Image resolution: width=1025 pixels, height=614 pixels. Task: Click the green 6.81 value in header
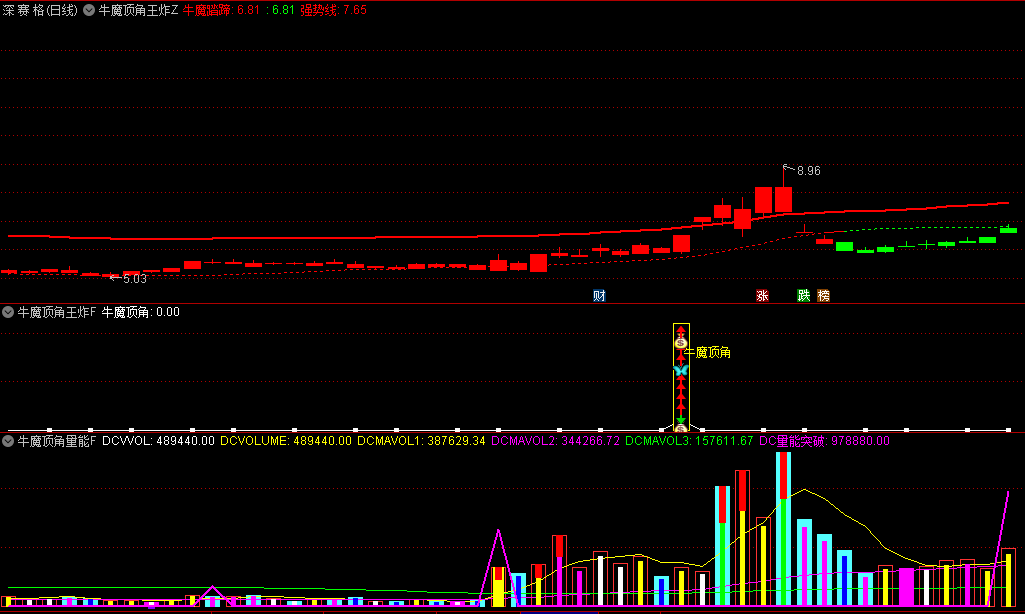283,10
